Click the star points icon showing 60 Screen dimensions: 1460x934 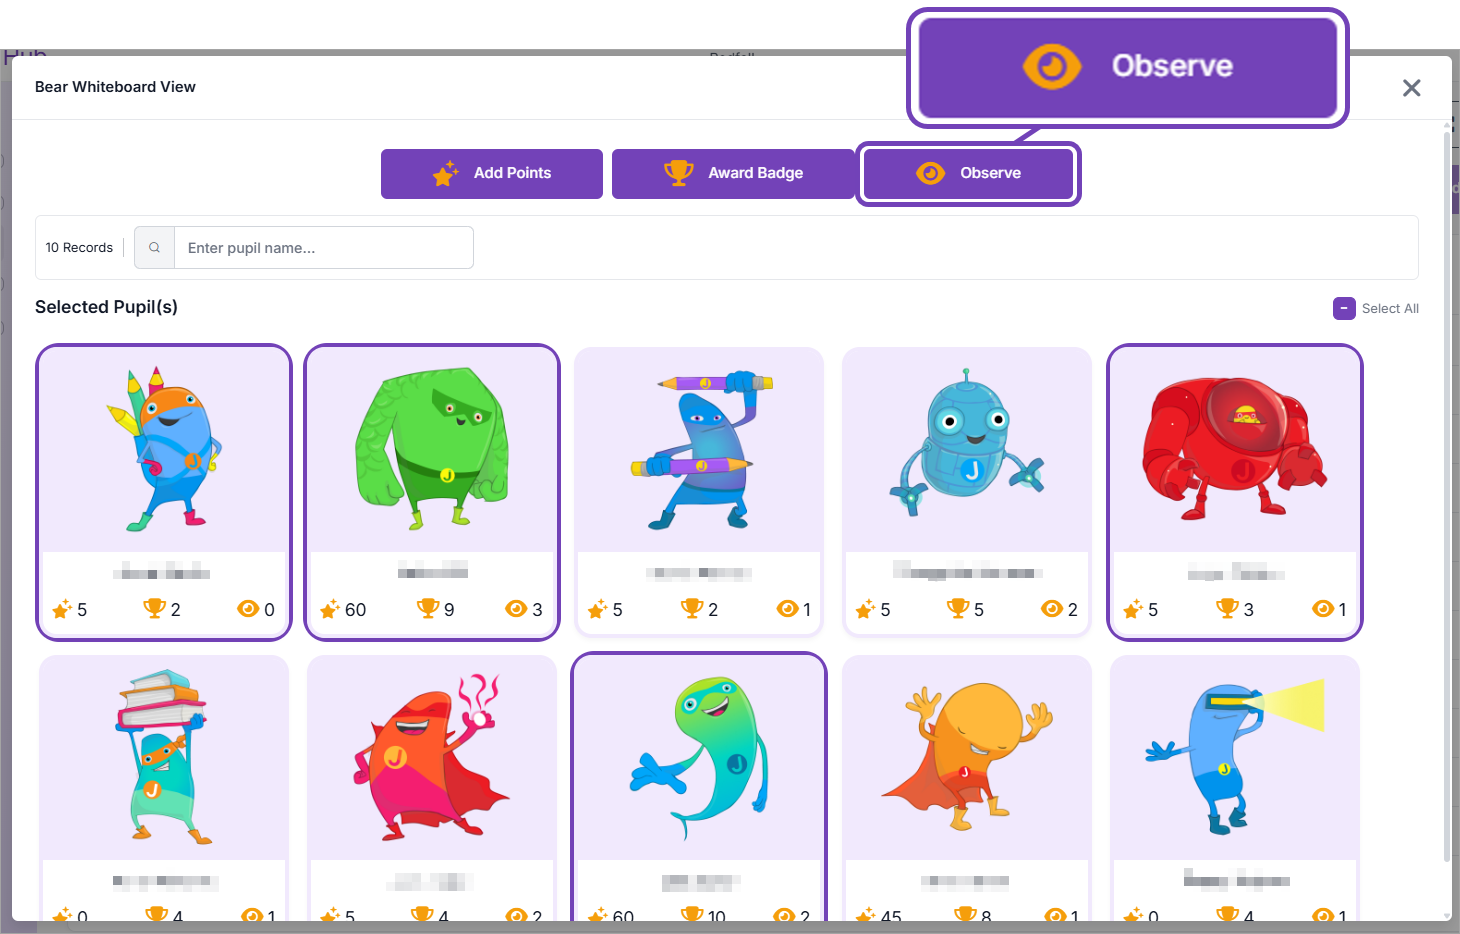tap(330, 609)
